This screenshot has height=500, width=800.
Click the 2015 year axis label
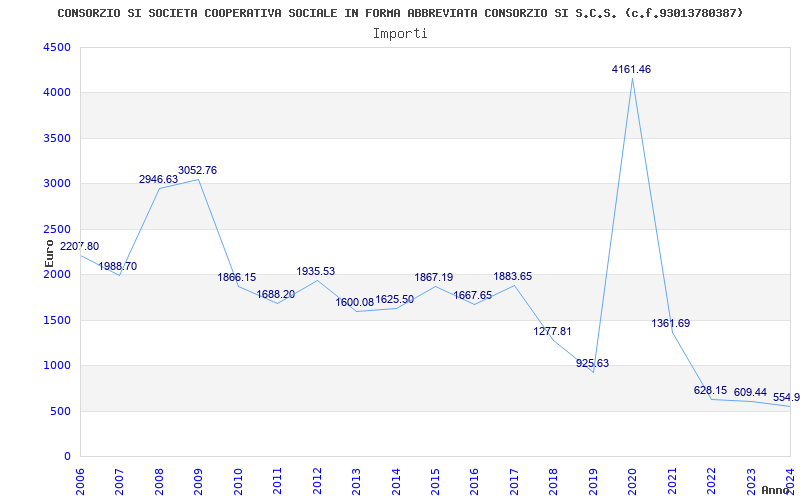(435, 481)
